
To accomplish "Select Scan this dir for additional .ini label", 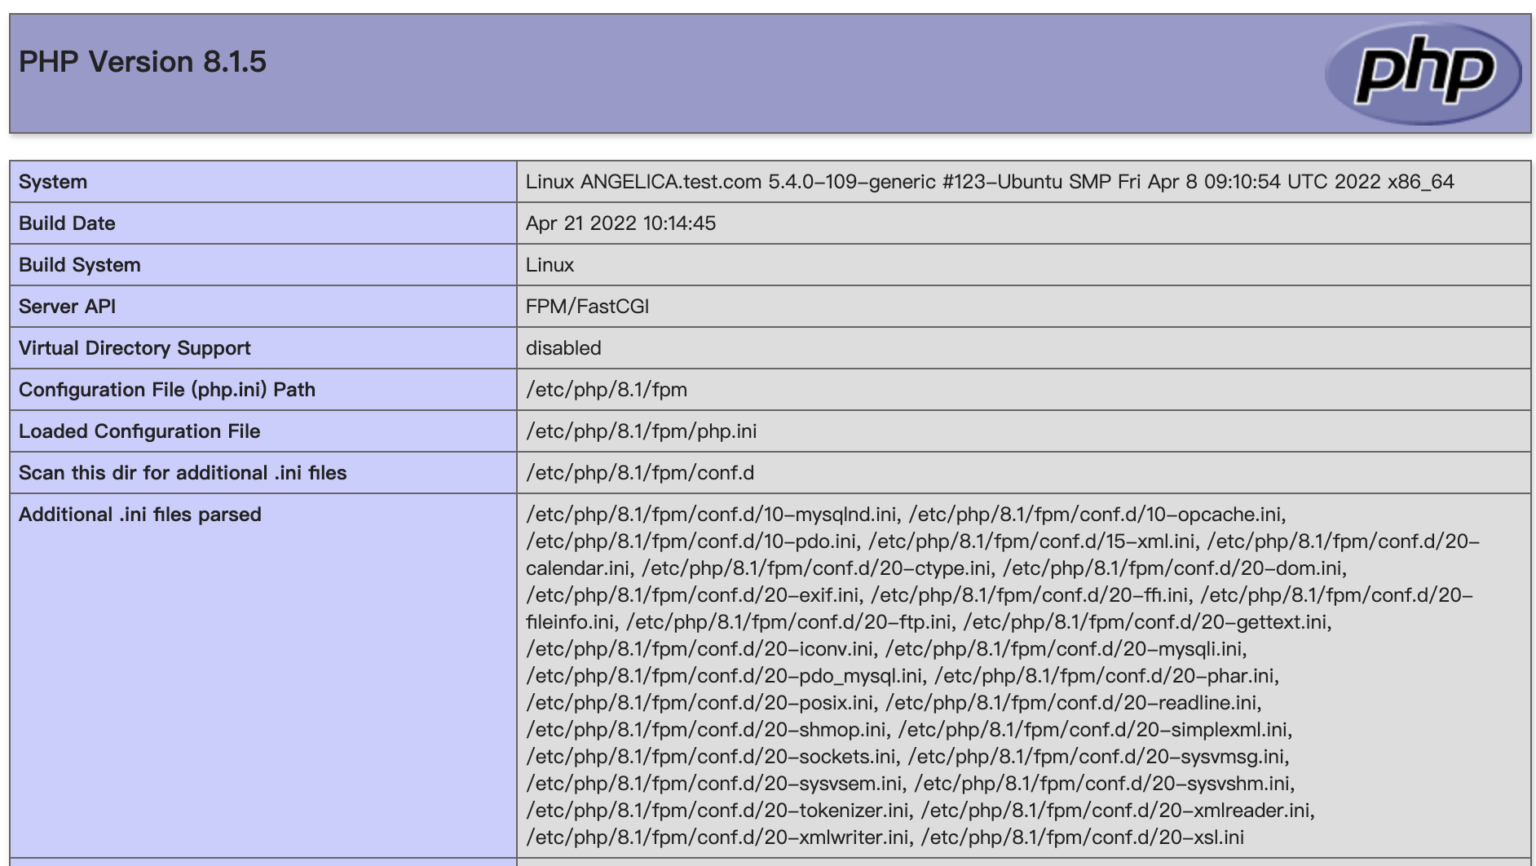I will tap(183, 473).
